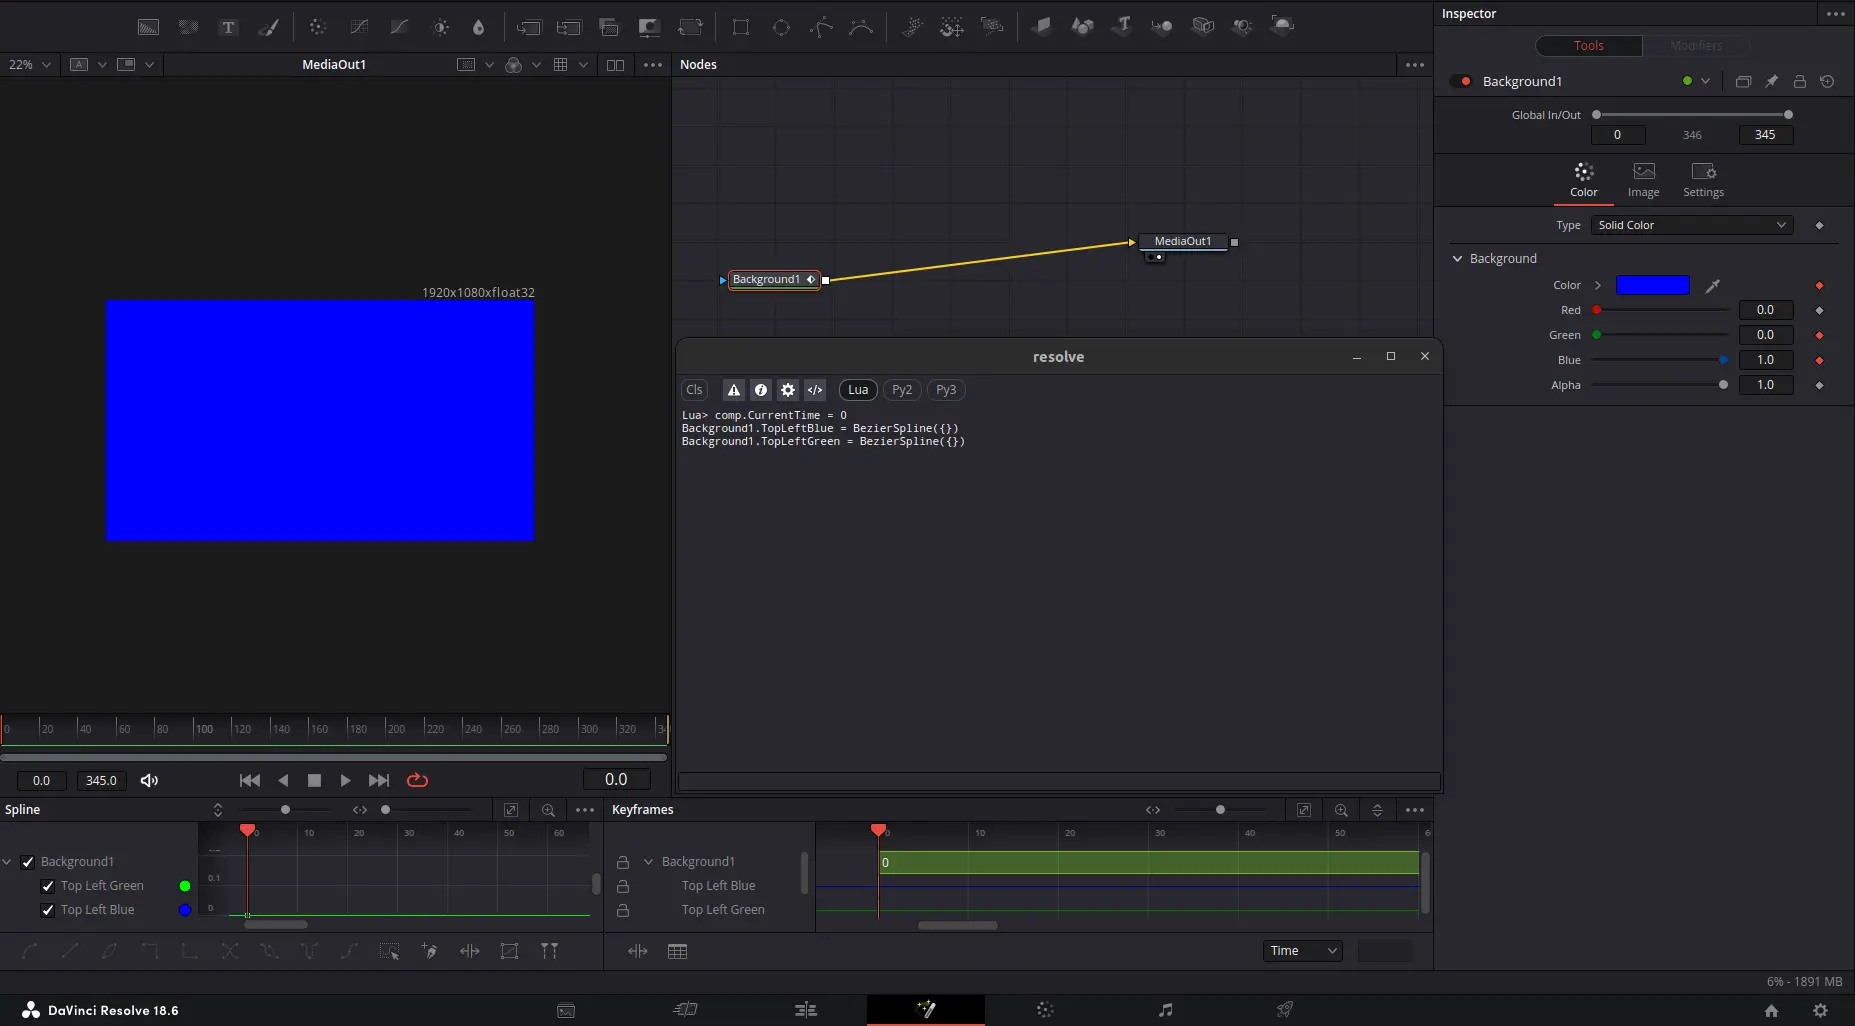Open Deliver page rocket icon
This screenshot has height=1026, width=1855.
pyautogui.click(x=1285, y=1010)
